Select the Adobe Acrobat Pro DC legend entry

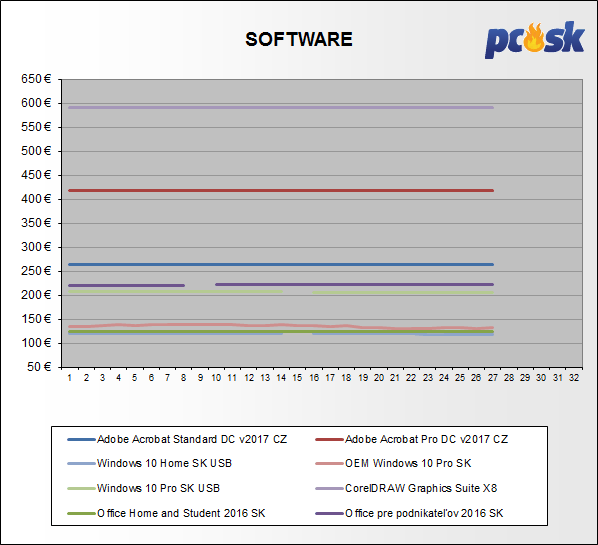click(412, 439)
